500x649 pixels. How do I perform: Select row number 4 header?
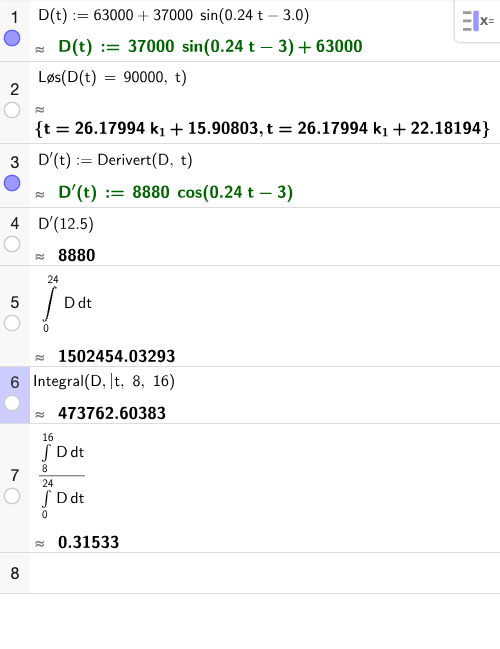14,224
